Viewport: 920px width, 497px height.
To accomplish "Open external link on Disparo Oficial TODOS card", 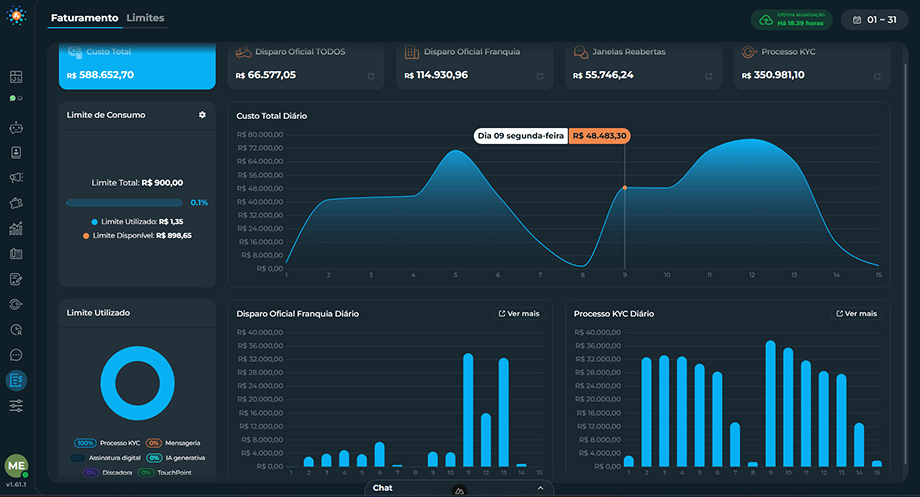I will [x=371, y=76].
